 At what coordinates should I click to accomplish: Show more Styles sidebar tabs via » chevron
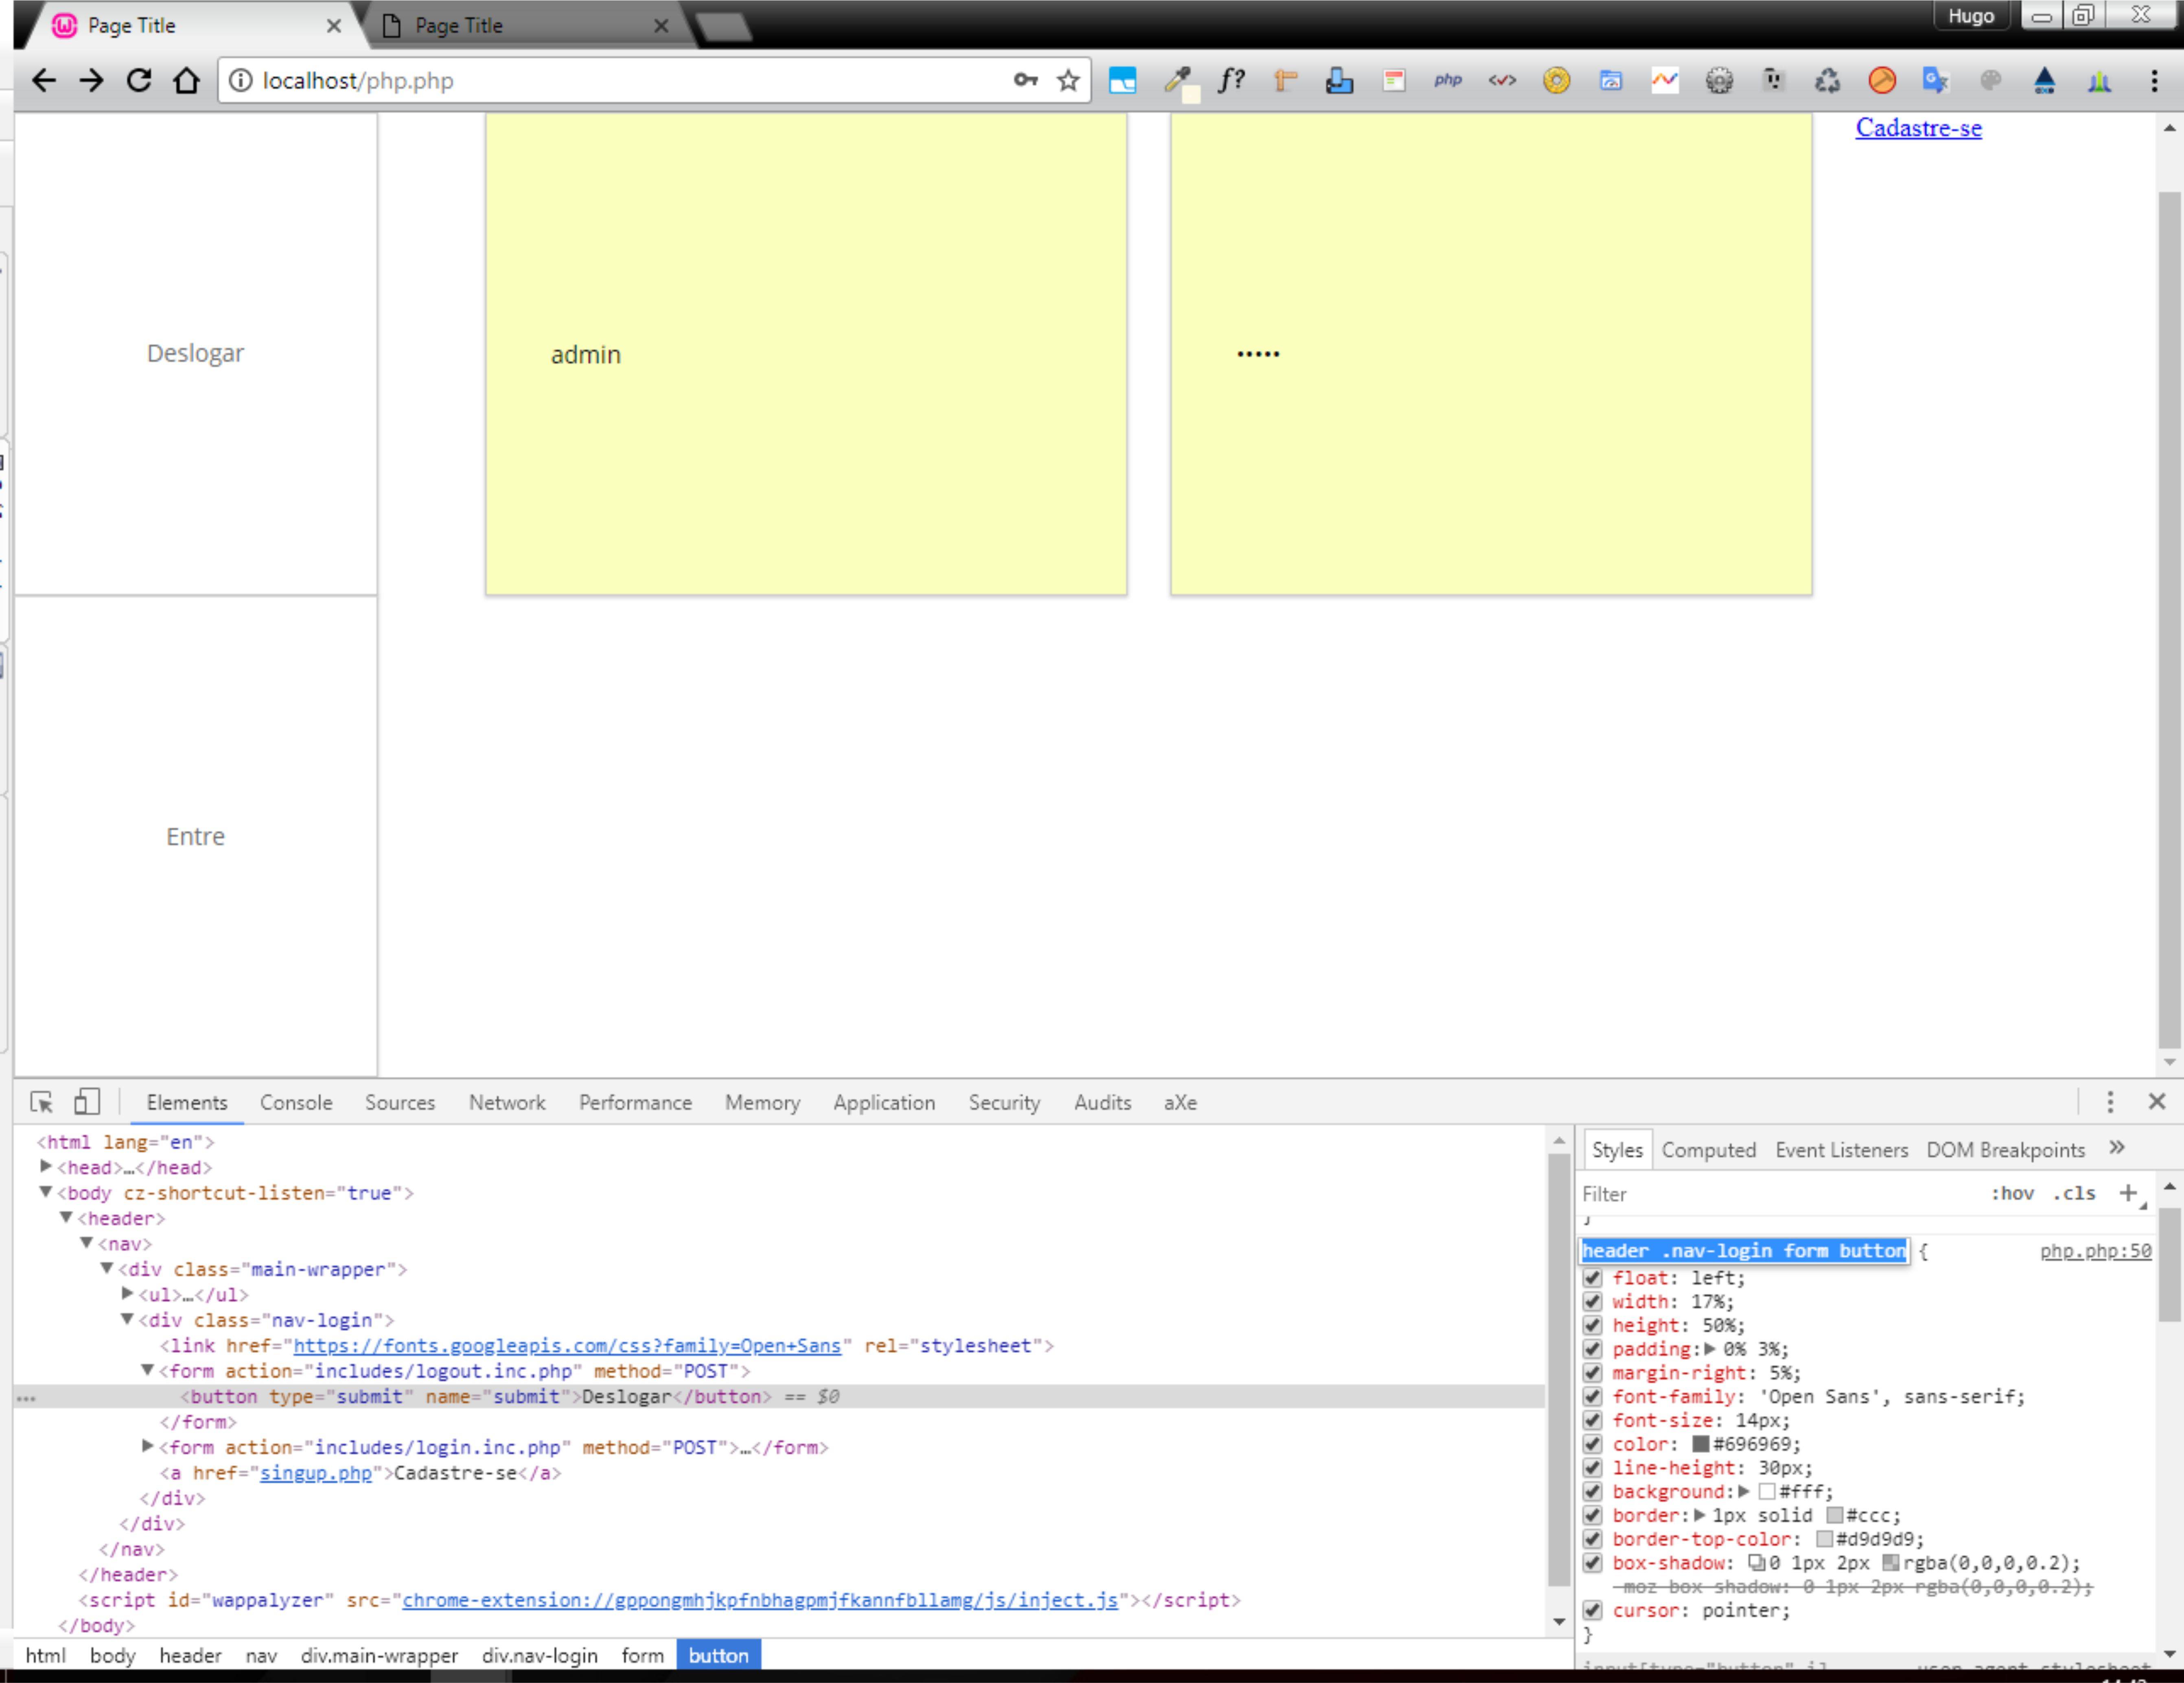2117,1148
